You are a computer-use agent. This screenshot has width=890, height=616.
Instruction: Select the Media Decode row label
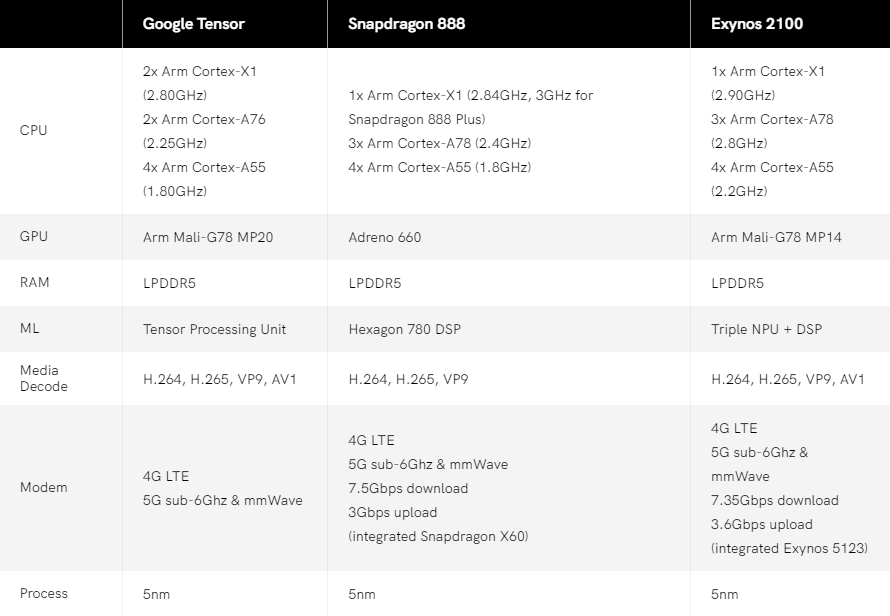(x=44, y=378)
